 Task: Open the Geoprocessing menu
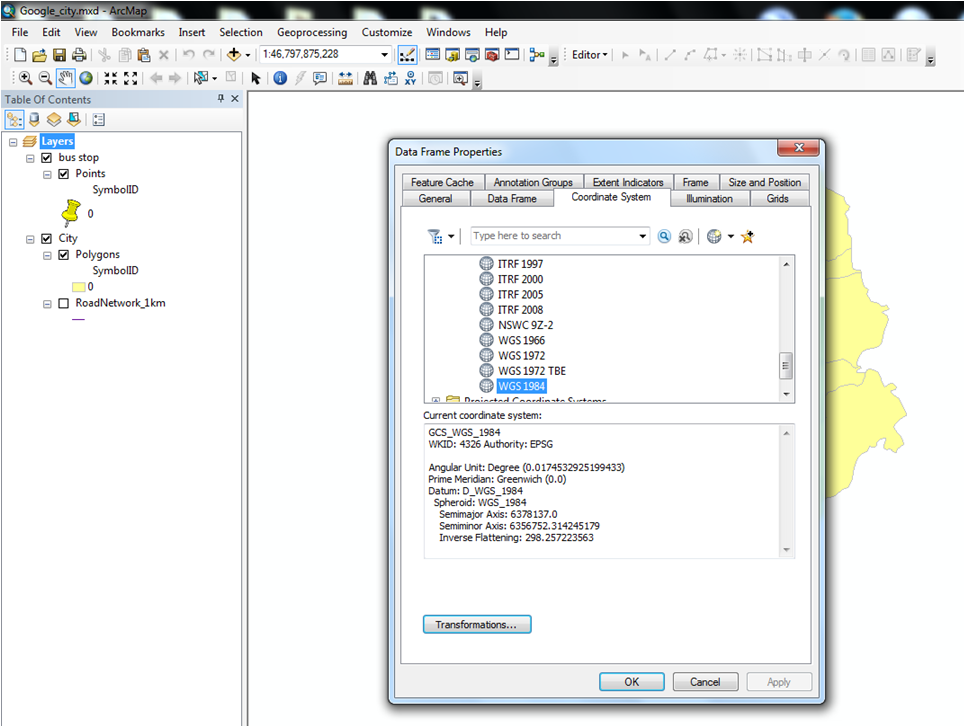(311, 32)
